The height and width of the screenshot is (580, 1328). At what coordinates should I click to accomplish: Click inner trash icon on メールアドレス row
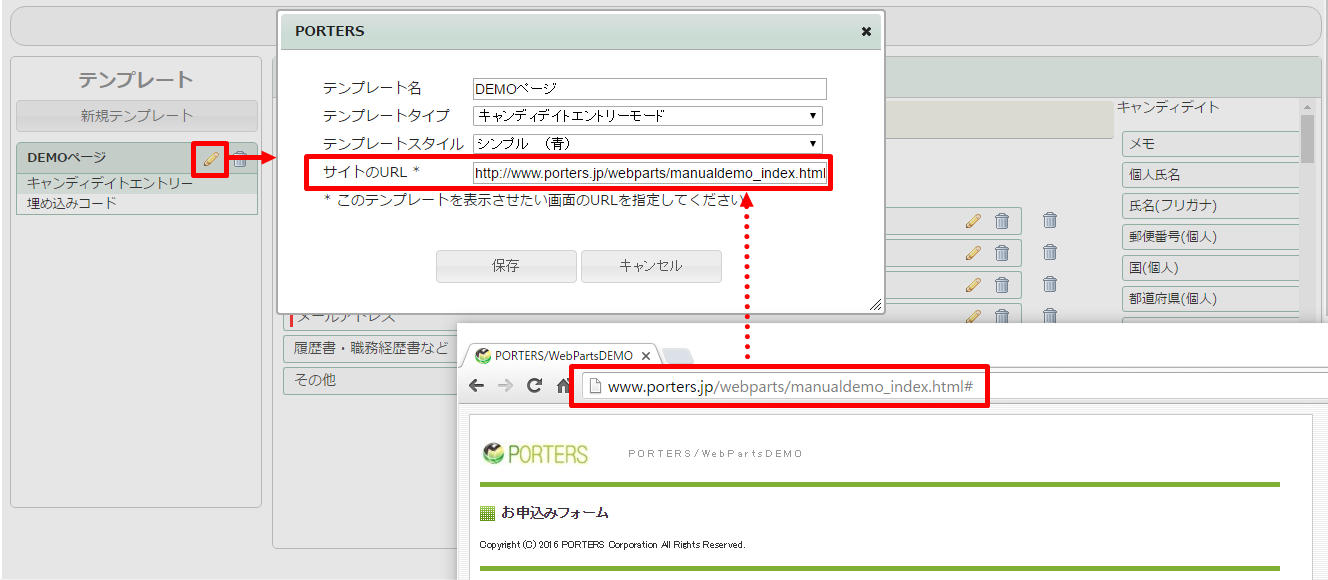coord(1002,317)
